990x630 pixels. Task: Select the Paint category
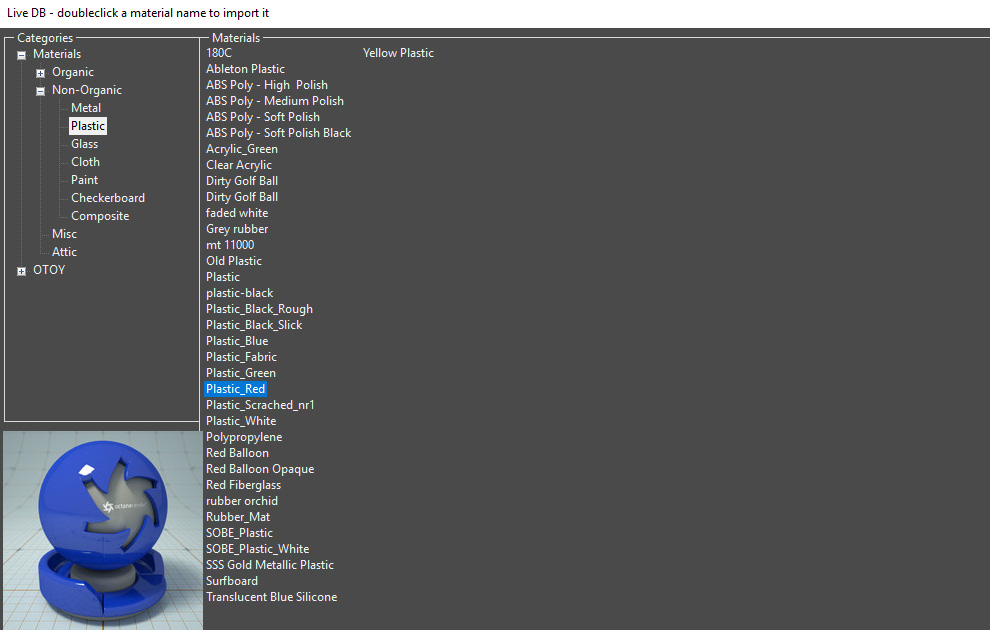point(85,180)
